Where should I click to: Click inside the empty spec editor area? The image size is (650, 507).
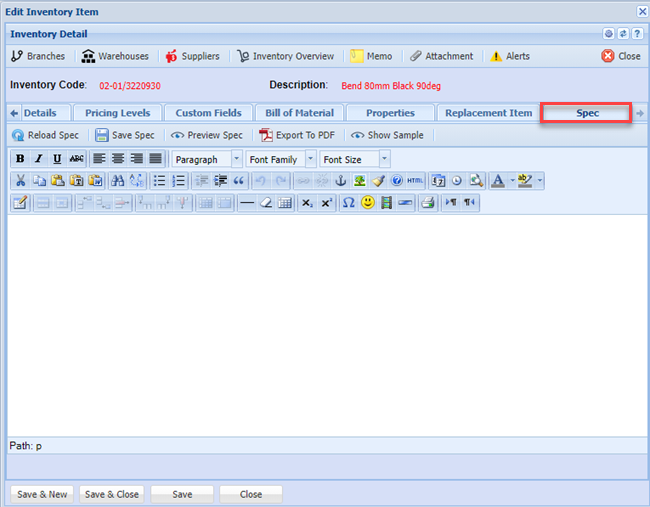click(x=325, y=320)
